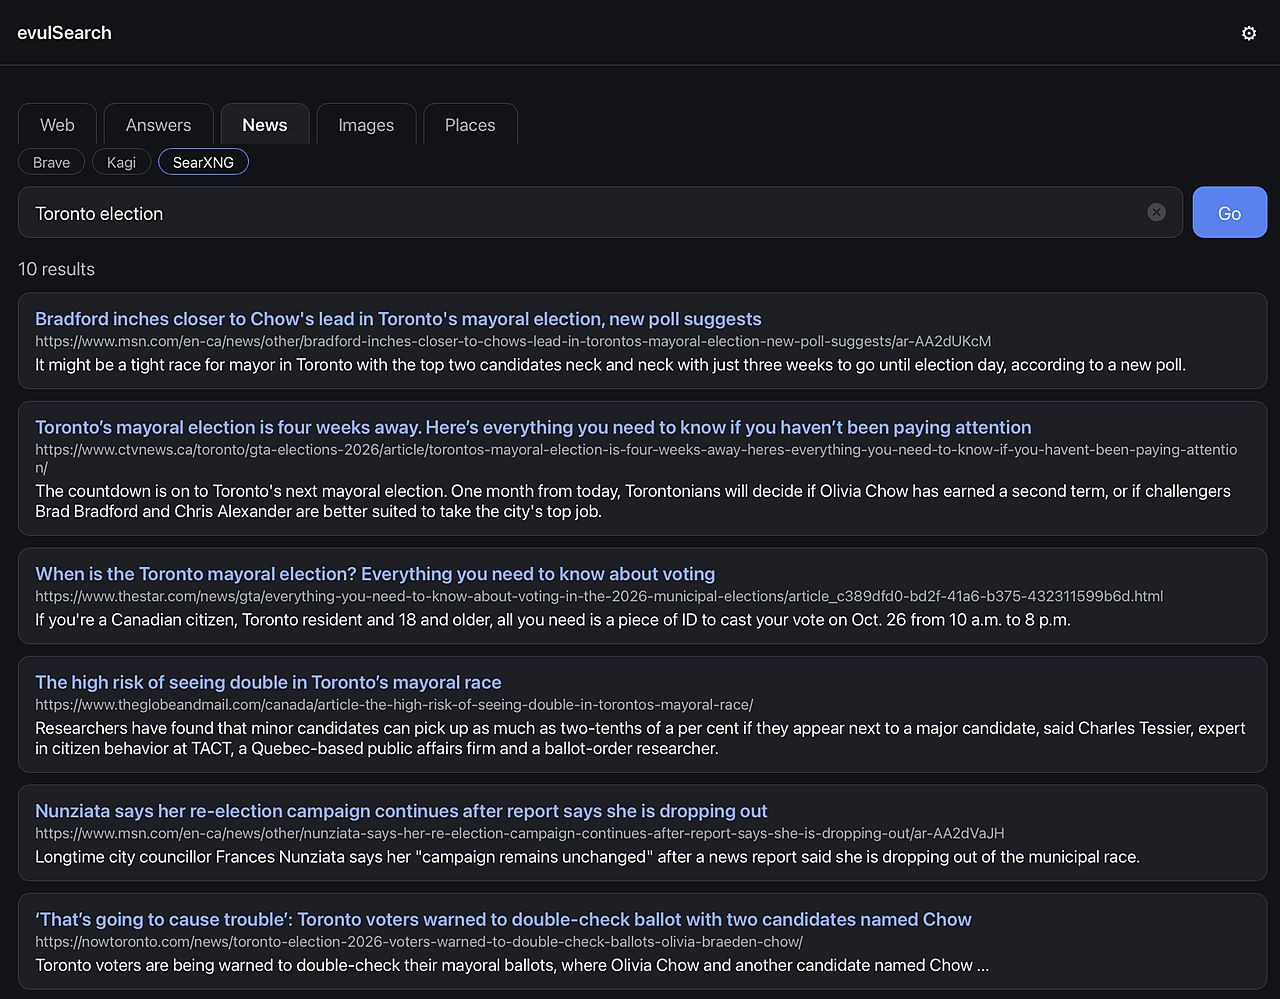Focus the search field containing Toronto election
The width and height of the screenshot is (1280, 999).
pyautogui.click(x=600, y=212)
